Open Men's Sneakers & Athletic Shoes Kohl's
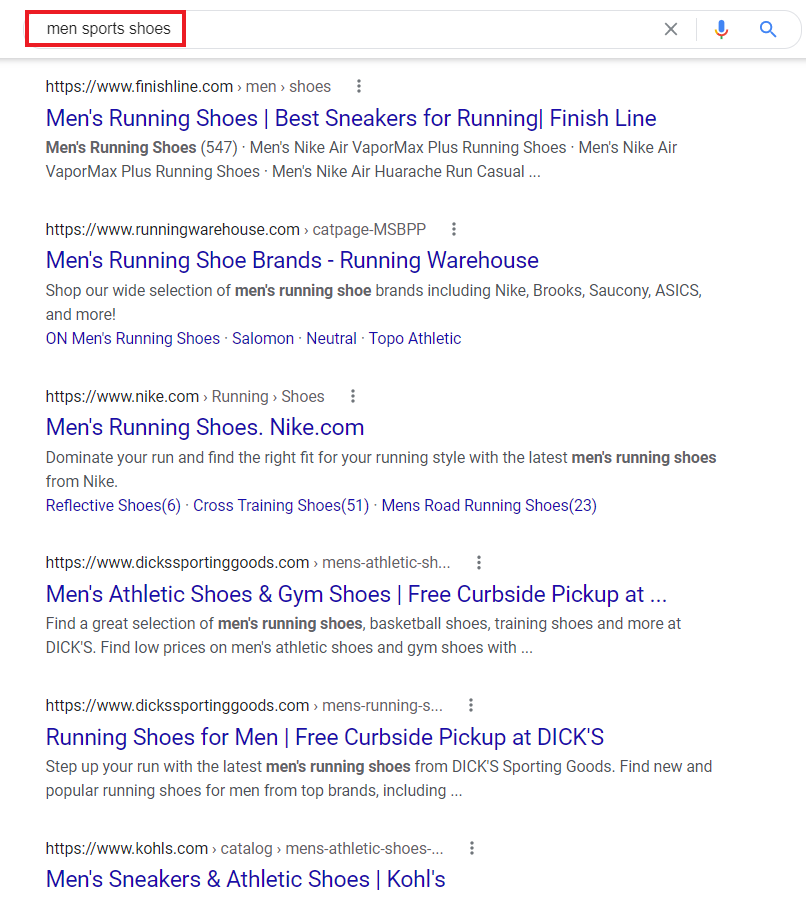 click(x=245, y=879)
